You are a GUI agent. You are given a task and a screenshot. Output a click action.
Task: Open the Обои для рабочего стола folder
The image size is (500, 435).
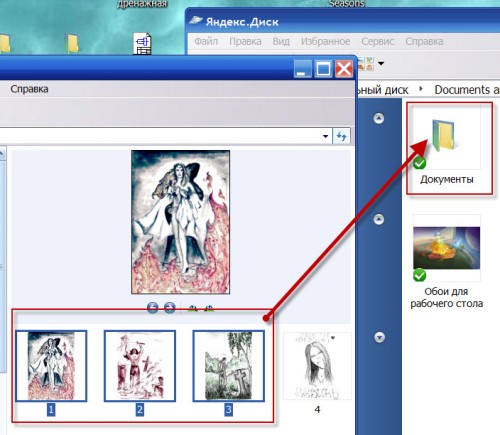click(447, 248)
